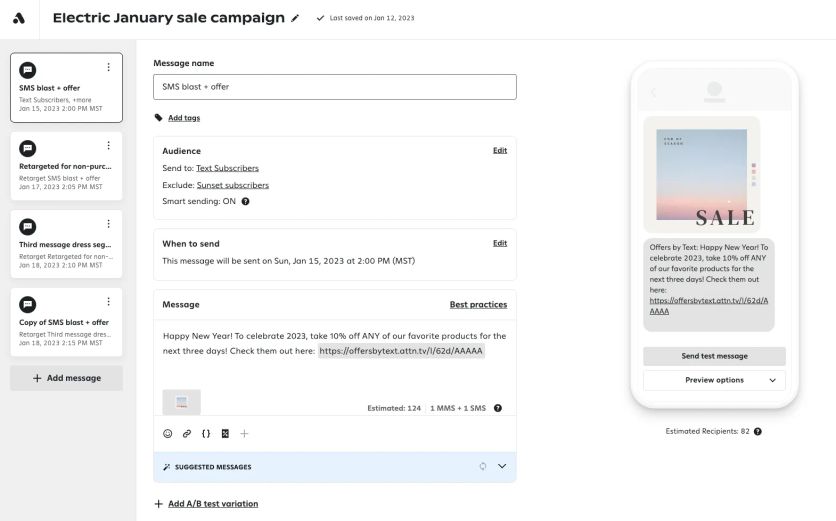Click Estimated: 124 character count
Screen dimensions: 836x521
pyautogui.click(x=394, y=408)
